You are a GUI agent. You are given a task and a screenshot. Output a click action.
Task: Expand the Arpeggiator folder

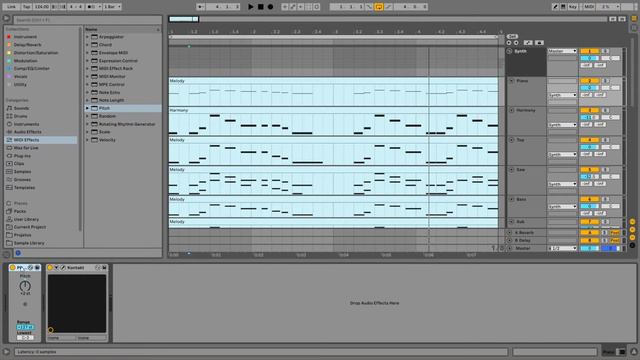[87, 37]
